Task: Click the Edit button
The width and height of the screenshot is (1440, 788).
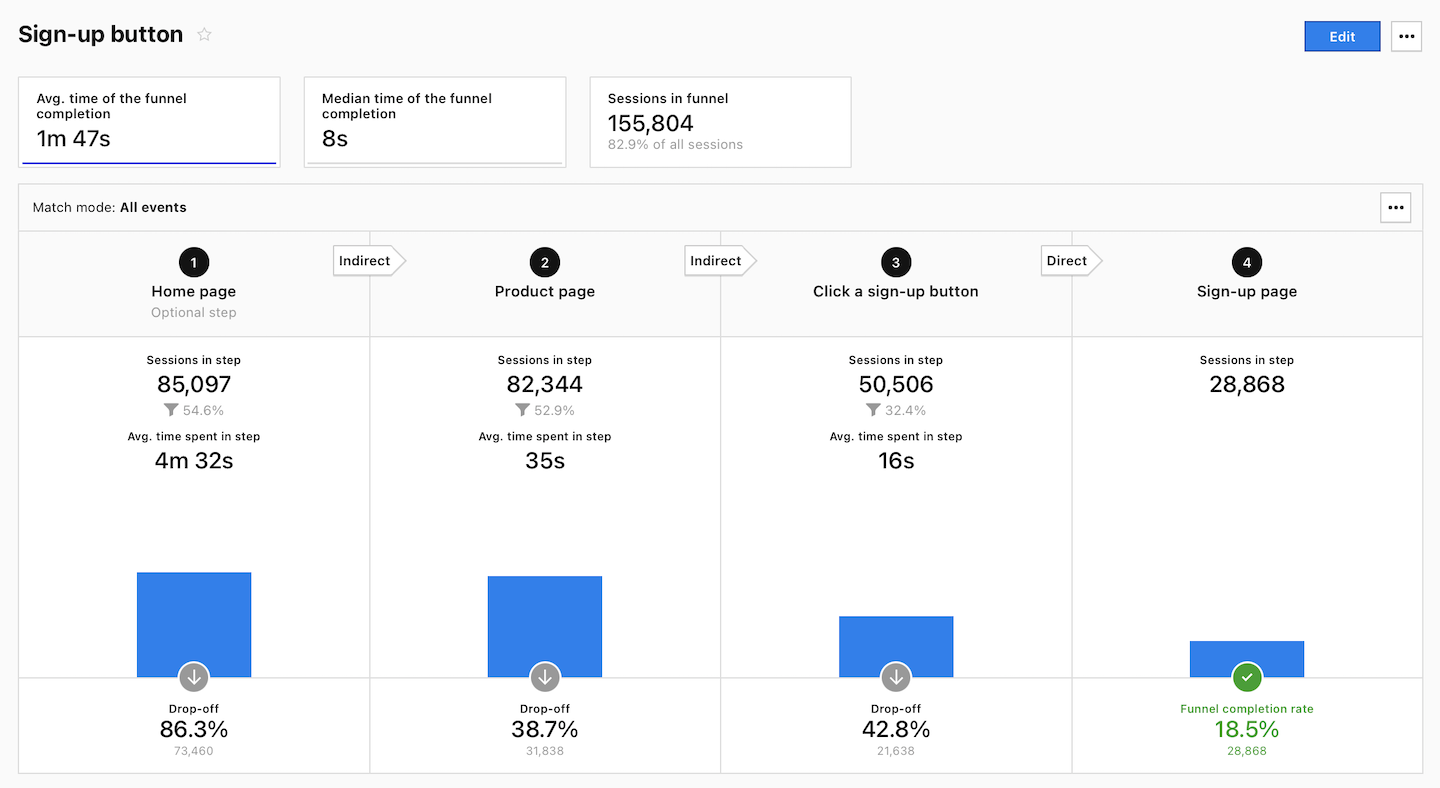Action: coord(1342,36)
